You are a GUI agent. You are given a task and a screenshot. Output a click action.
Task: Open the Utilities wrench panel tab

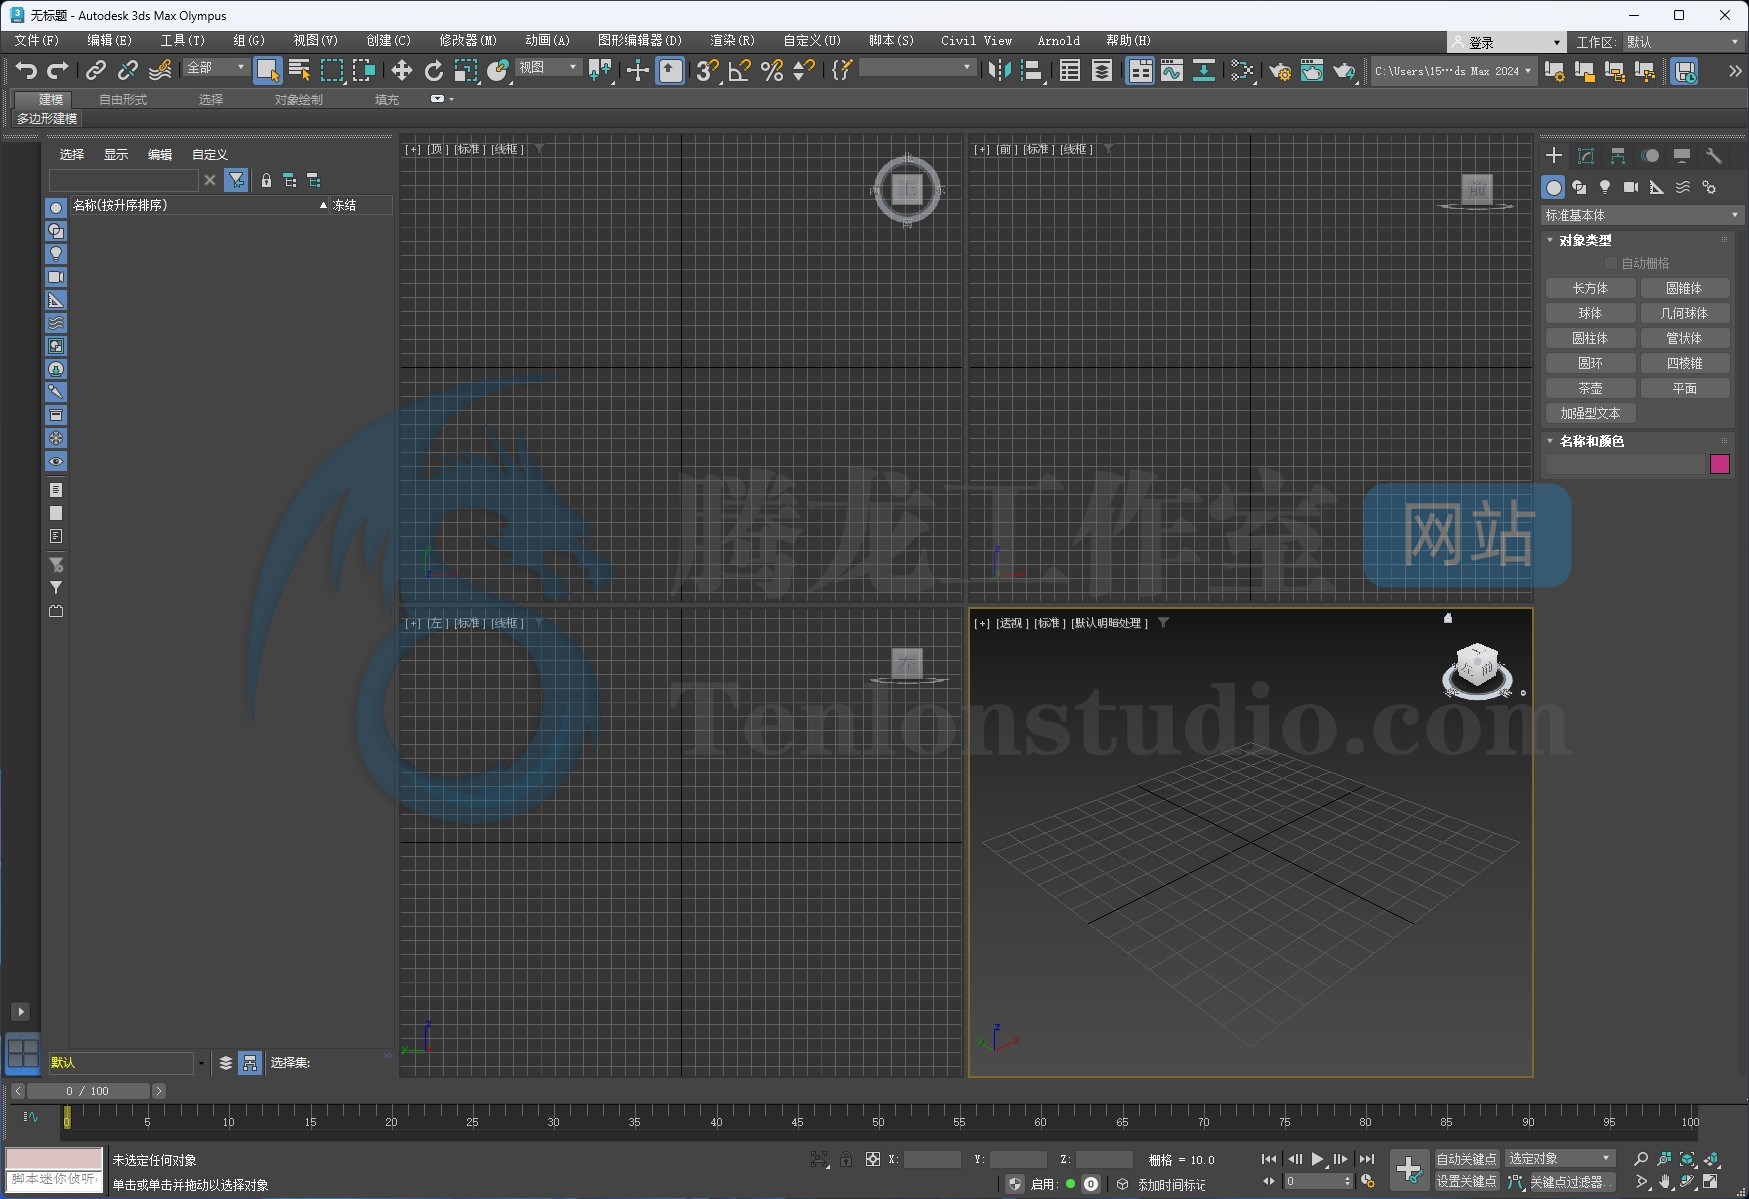coord(1714,155)
